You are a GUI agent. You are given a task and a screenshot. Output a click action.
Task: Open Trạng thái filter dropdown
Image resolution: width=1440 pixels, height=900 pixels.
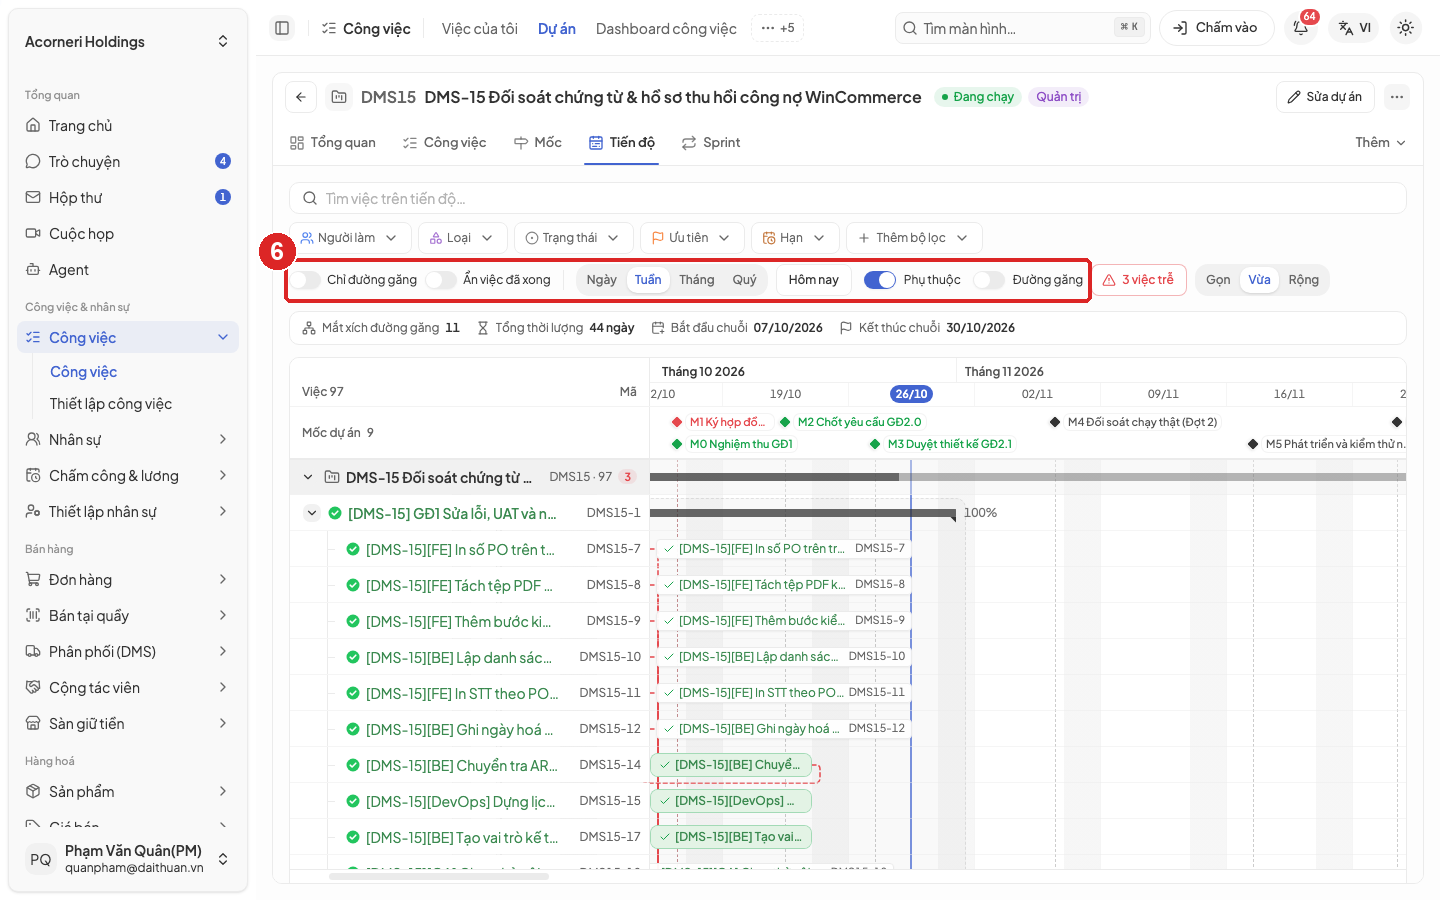tap(574, 238)
